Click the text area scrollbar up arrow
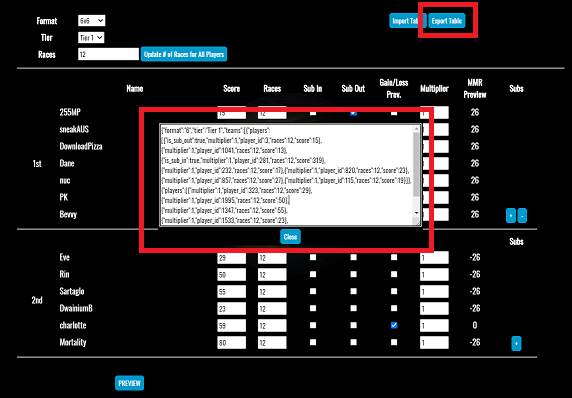 point(417,129)
